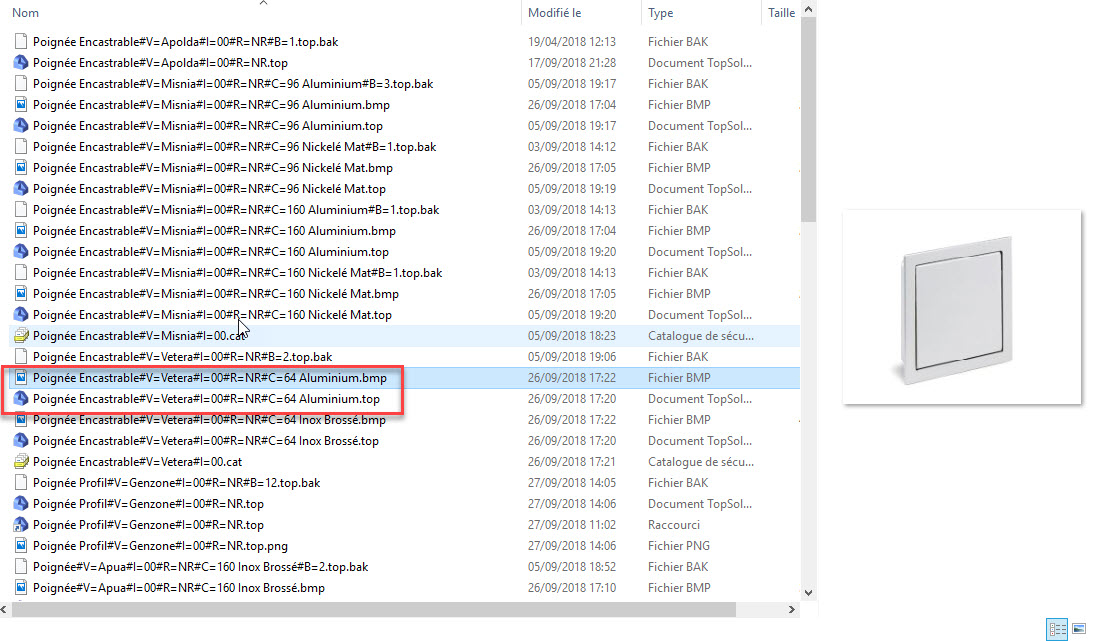Click the vertical scrollbar down arrow
Viewport: 1094px width, 641px height.
(808, 593)
